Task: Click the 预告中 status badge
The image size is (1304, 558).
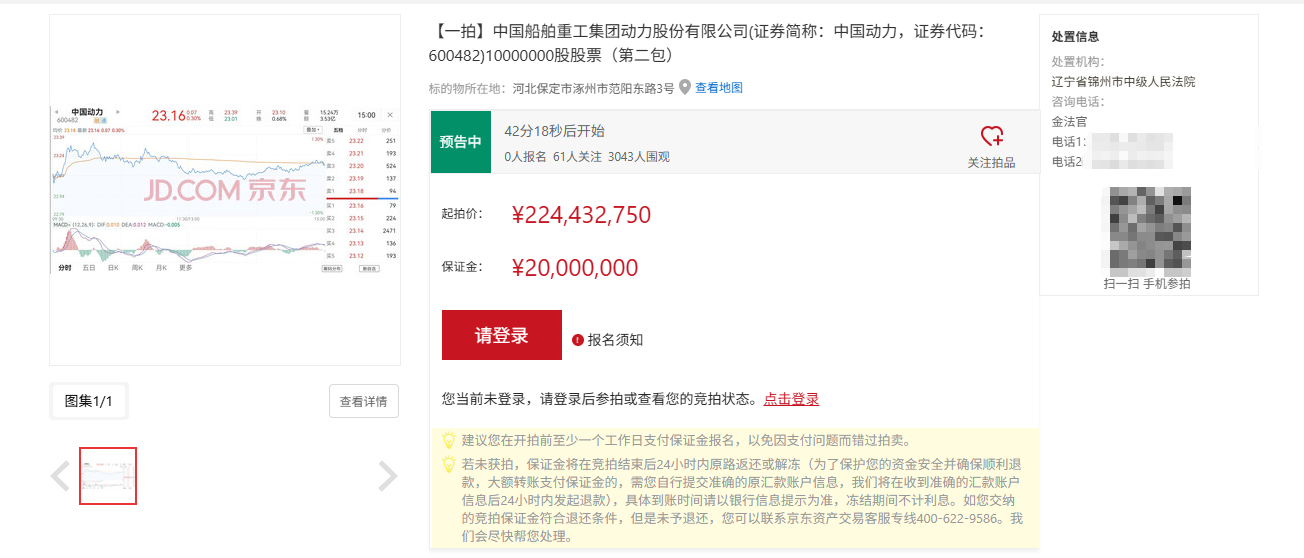Action: (x=461, y=141)
